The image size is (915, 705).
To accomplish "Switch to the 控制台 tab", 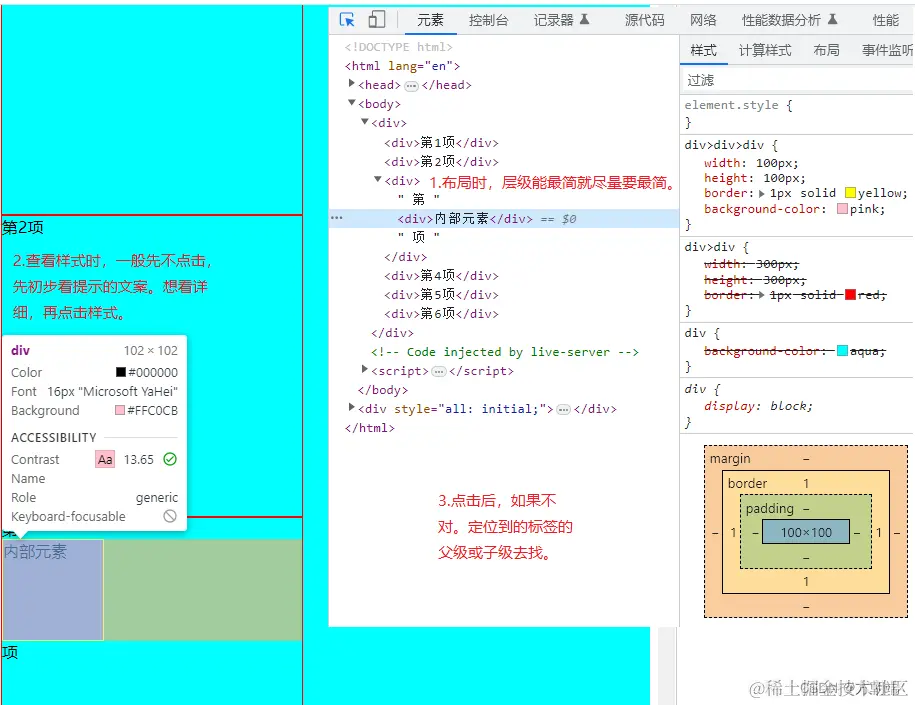I will point(488,20).
